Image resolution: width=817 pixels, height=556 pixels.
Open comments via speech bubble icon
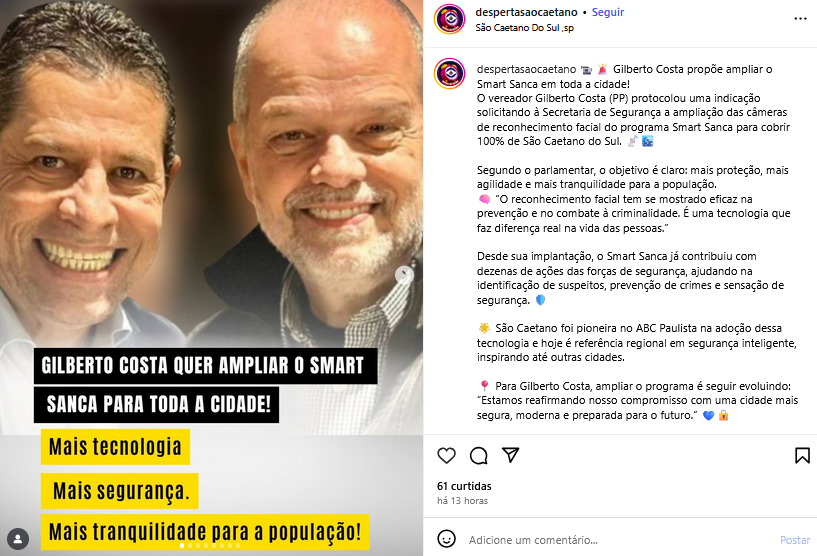(x=478, y=455)
